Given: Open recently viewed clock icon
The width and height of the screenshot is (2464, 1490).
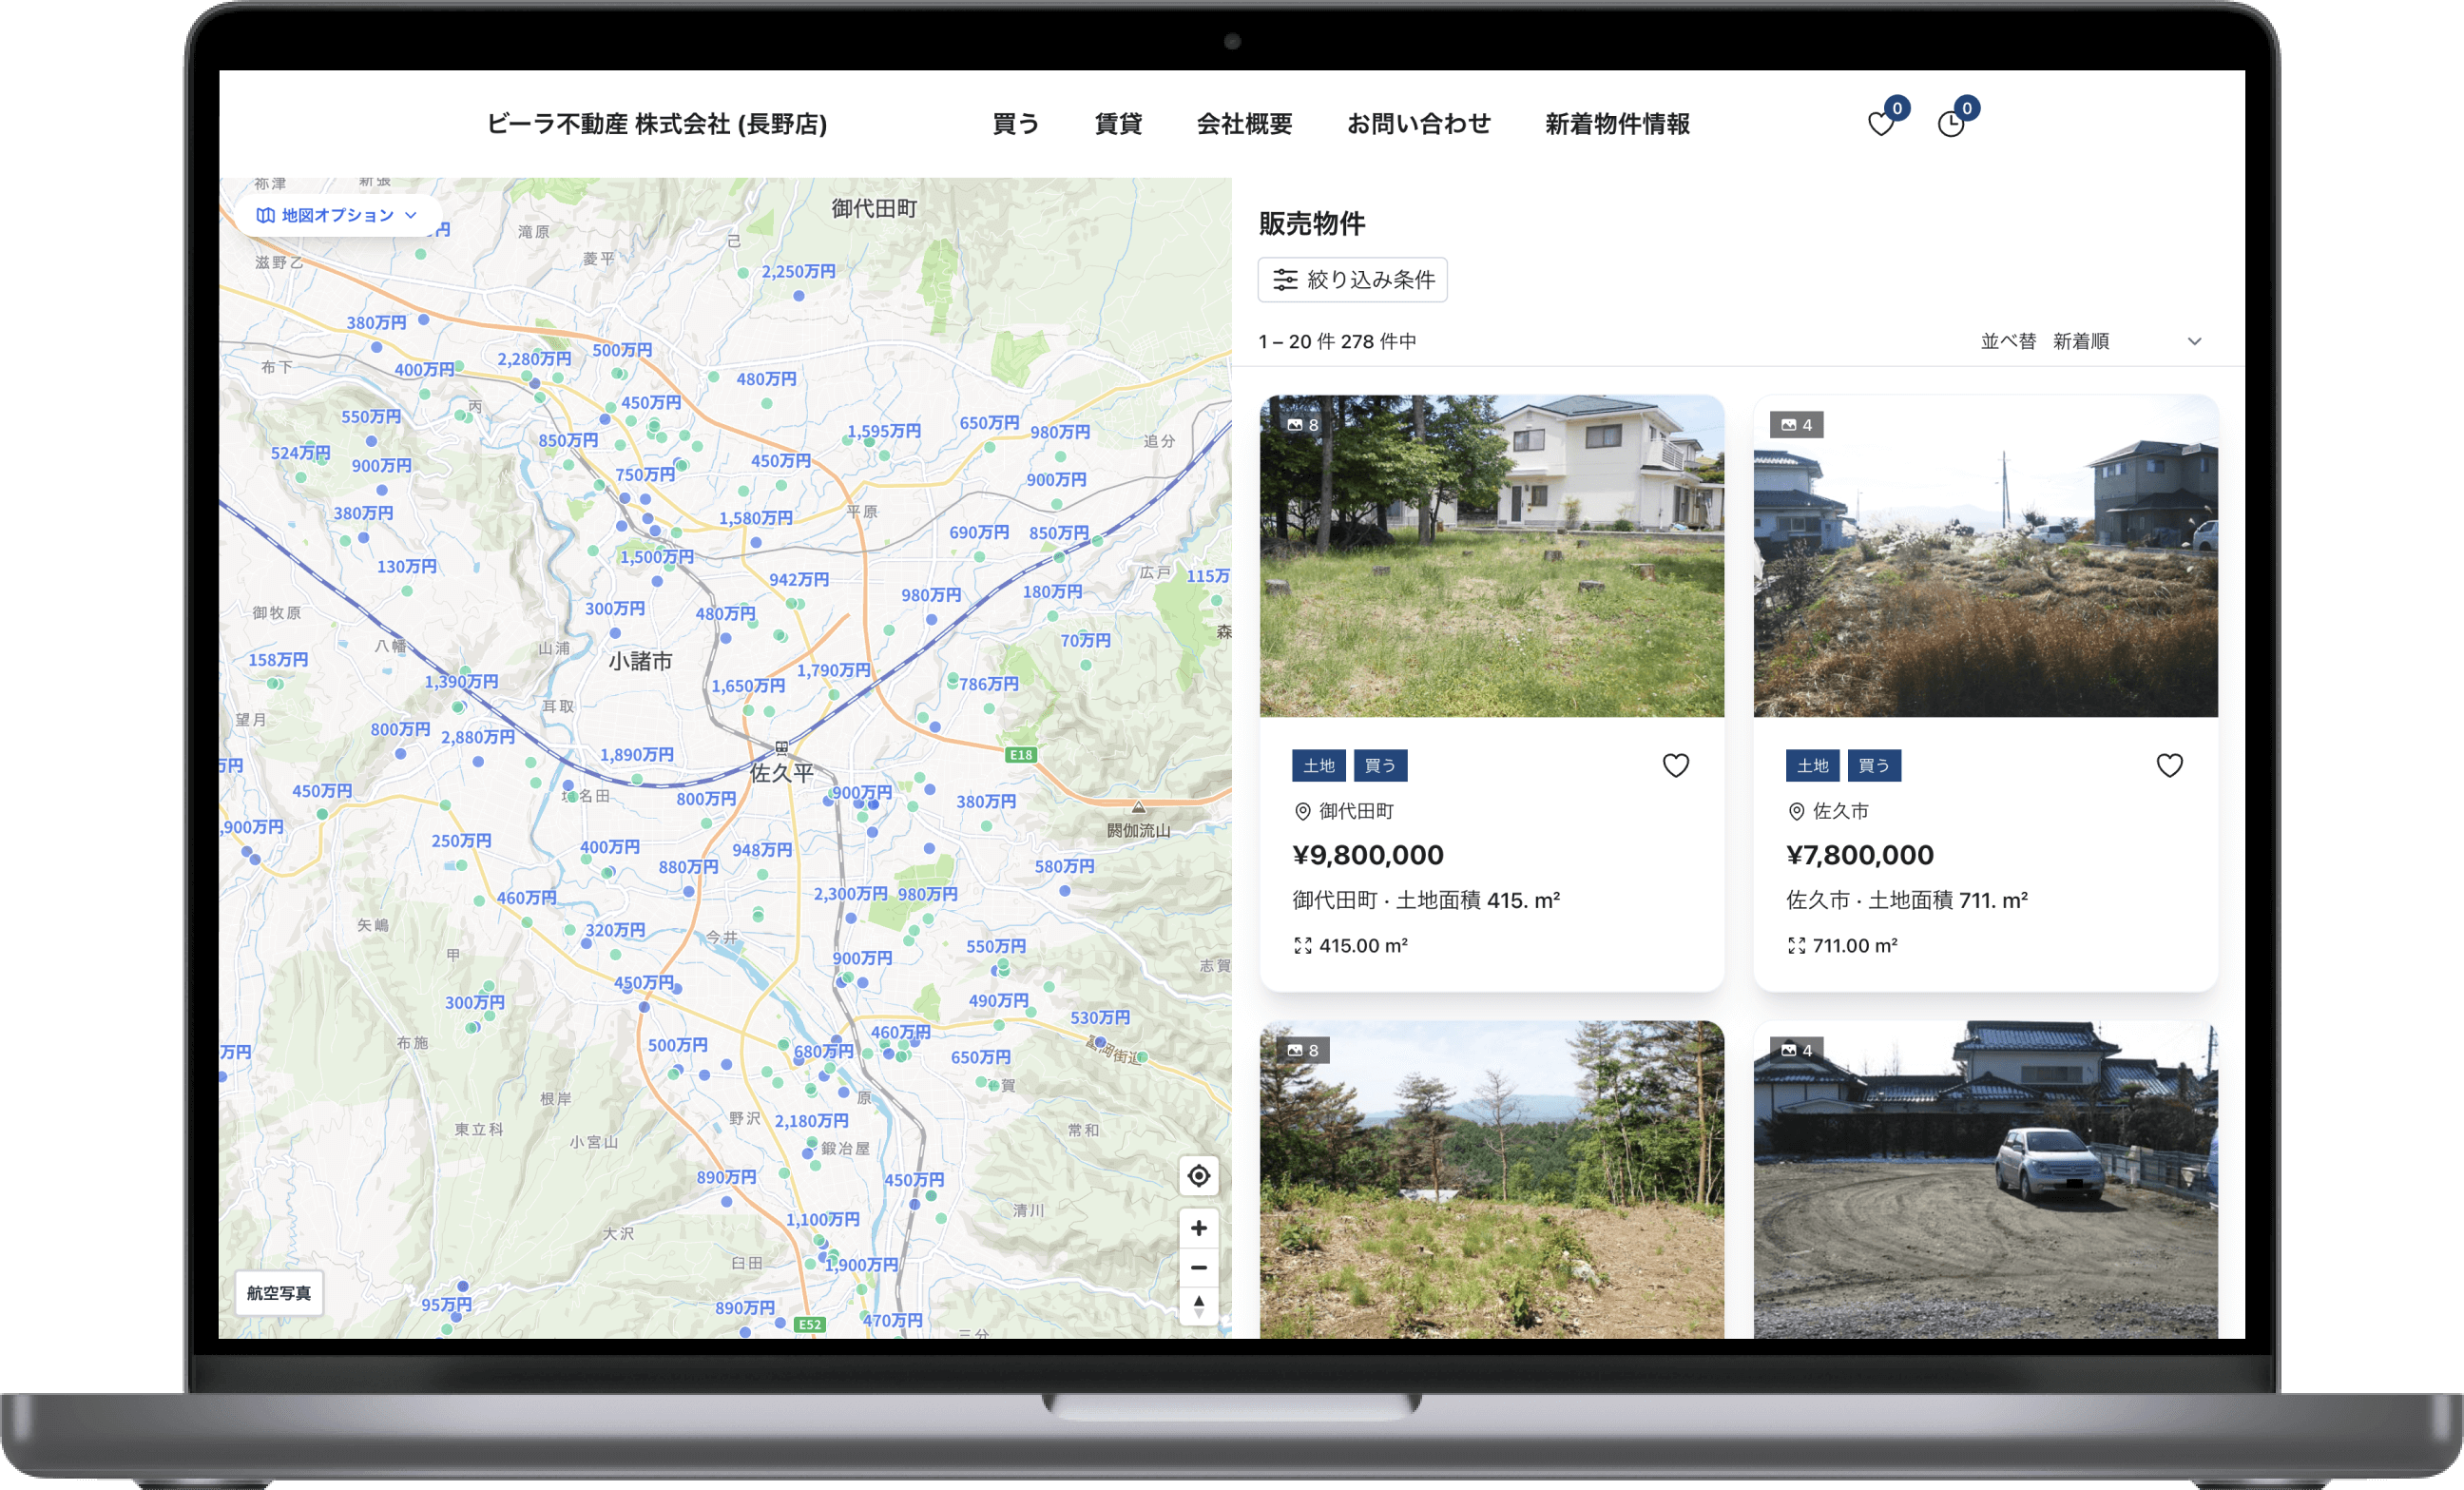Looking at the screenshot, I should tap(1951, 124).
